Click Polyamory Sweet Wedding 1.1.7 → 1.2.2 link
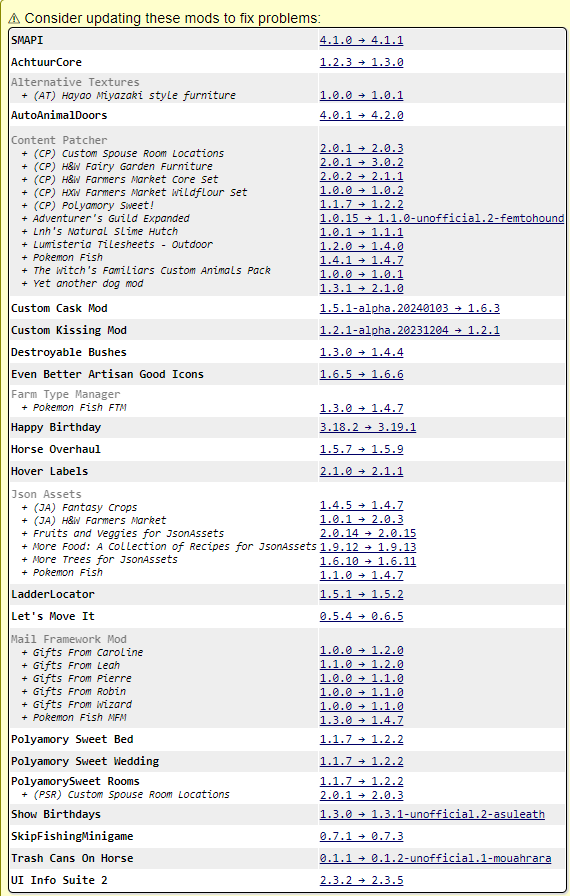 pyautogui.click(x=361, y=762)
